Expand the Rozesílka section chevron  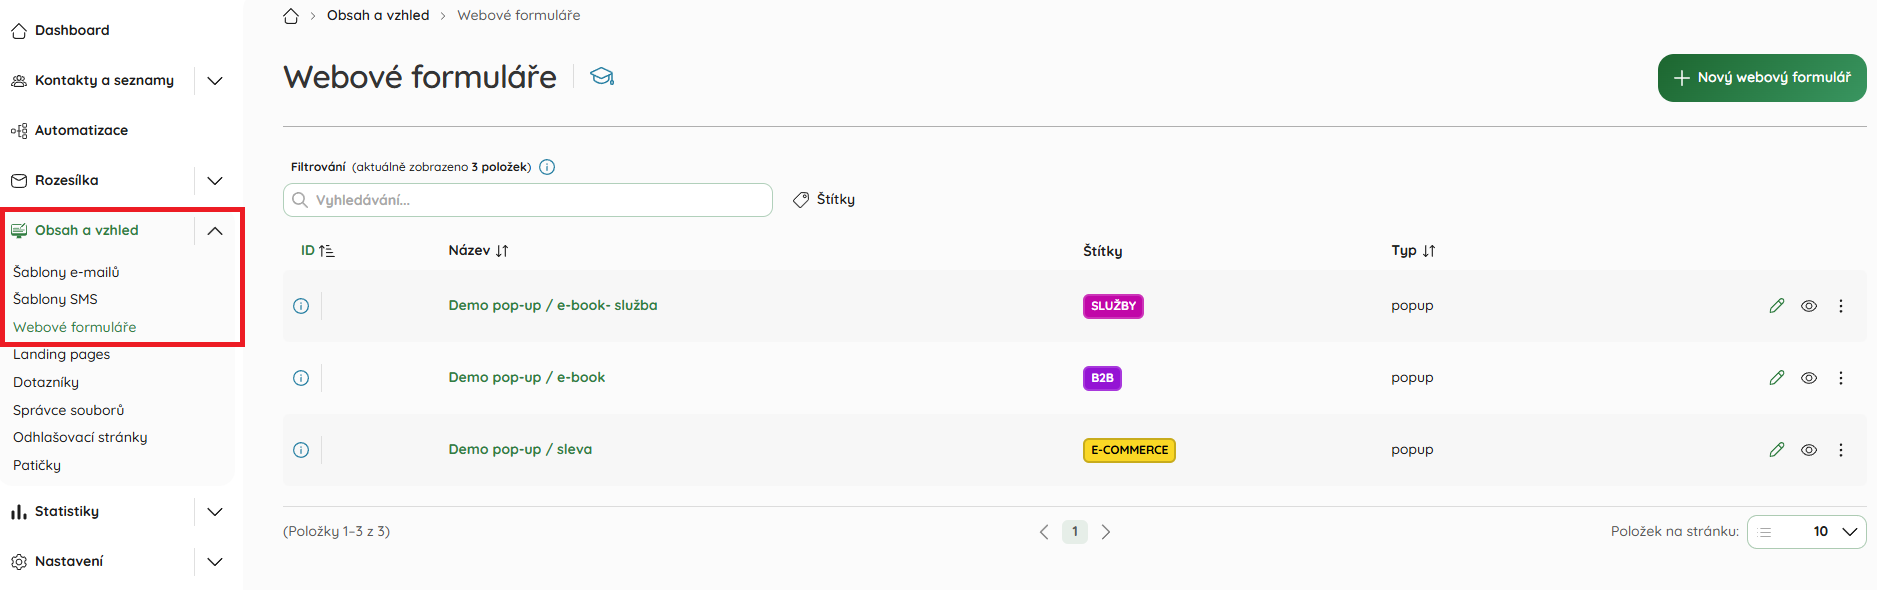pos(215,181)
